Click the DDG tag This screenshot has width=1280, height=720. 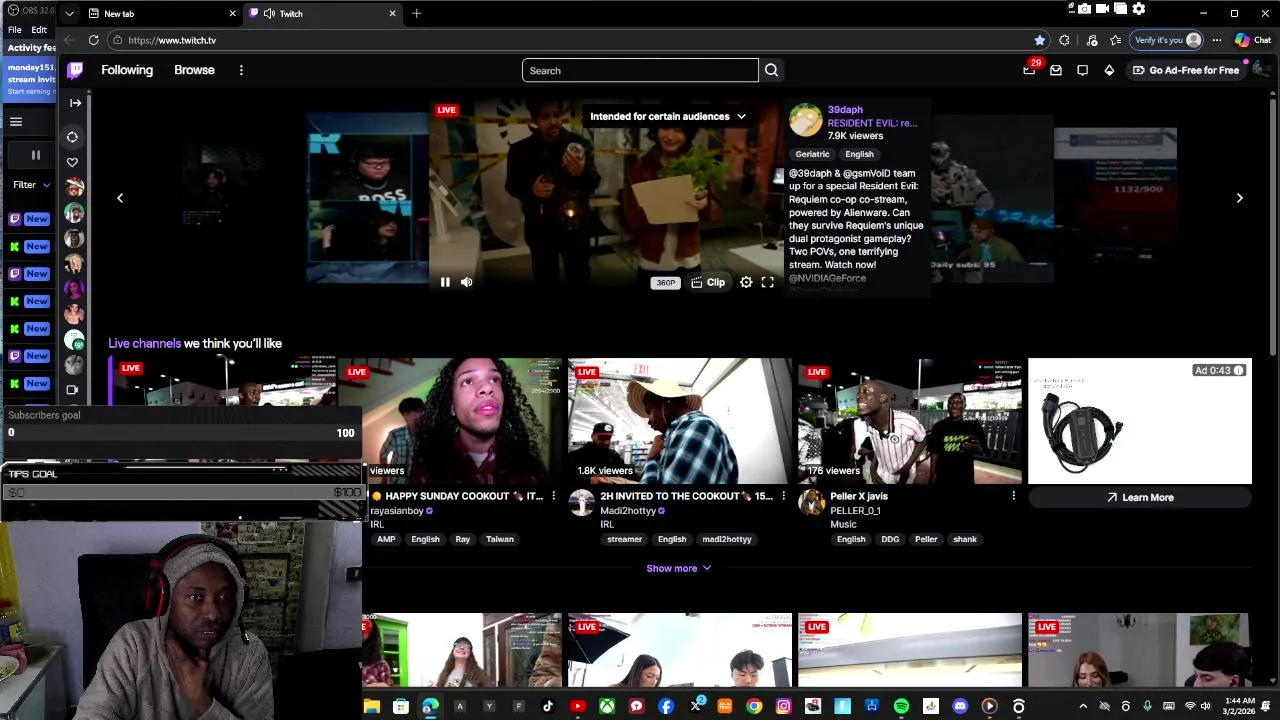coord(890,539)
